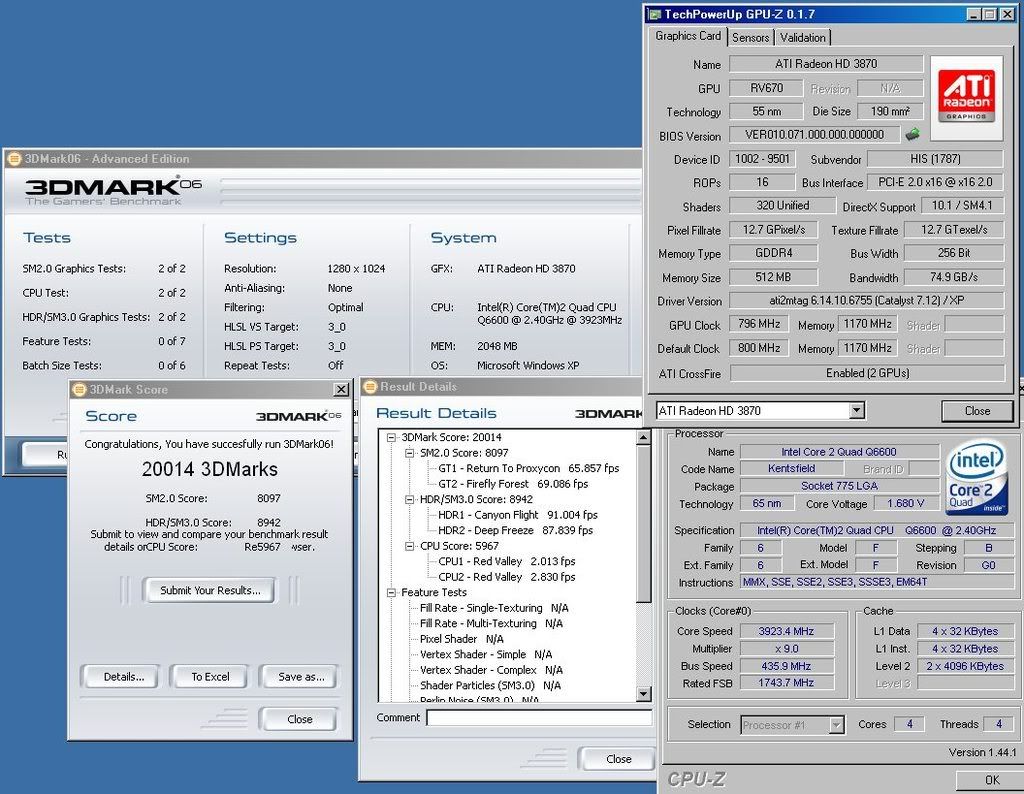Click the Result Details scrollbar up arrow

pos(643,437)
